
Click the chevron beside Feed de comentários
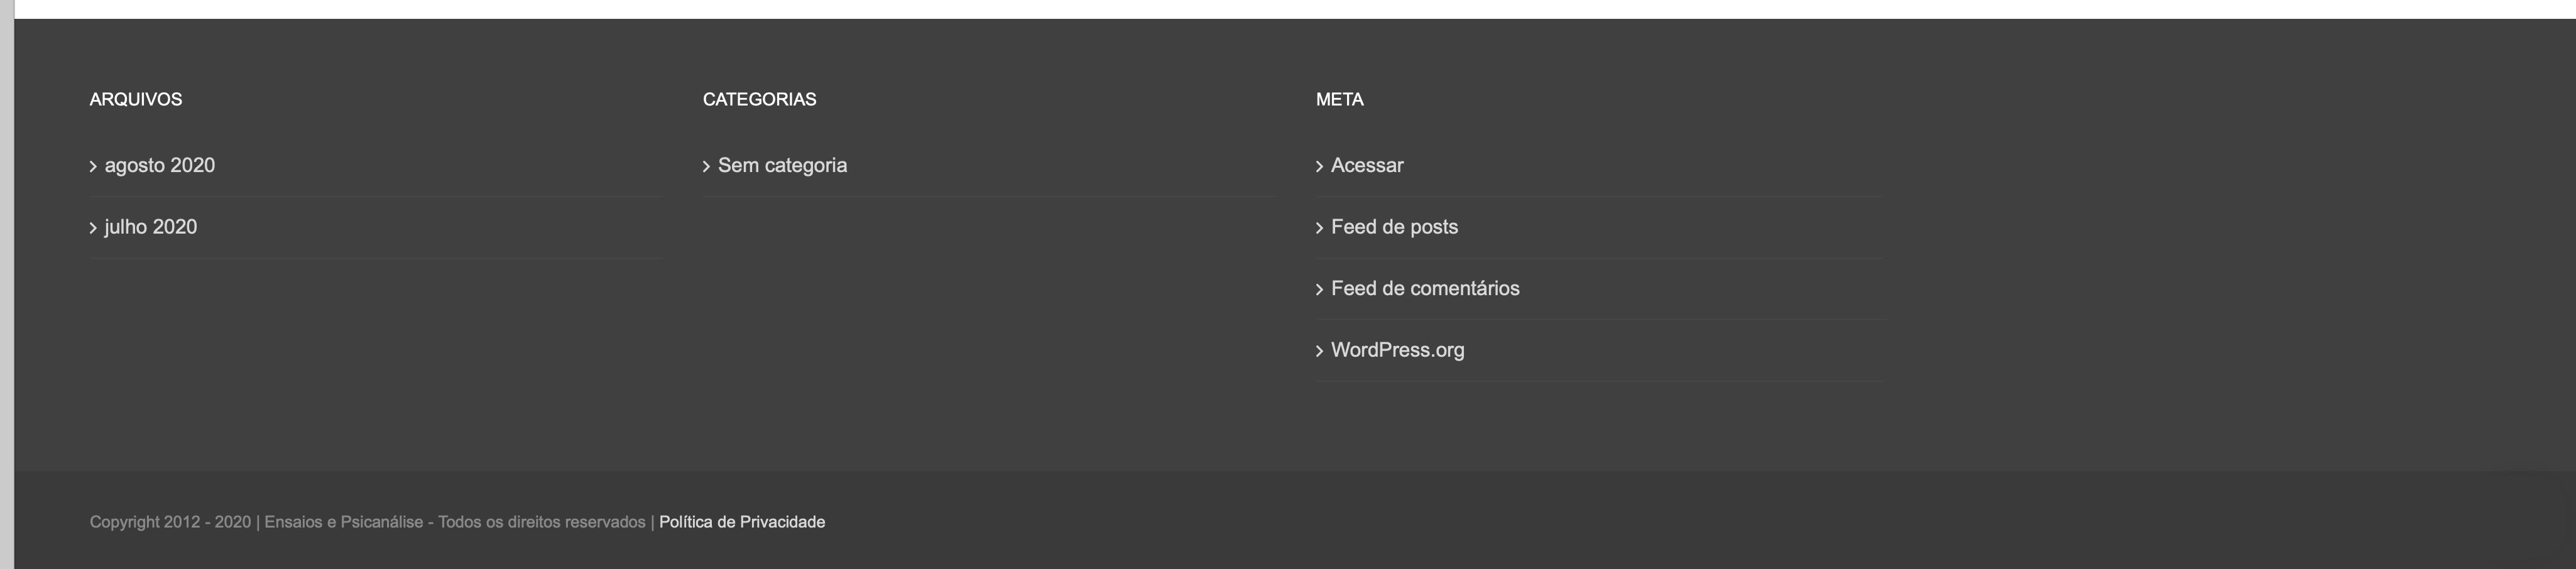(1319, 290)
